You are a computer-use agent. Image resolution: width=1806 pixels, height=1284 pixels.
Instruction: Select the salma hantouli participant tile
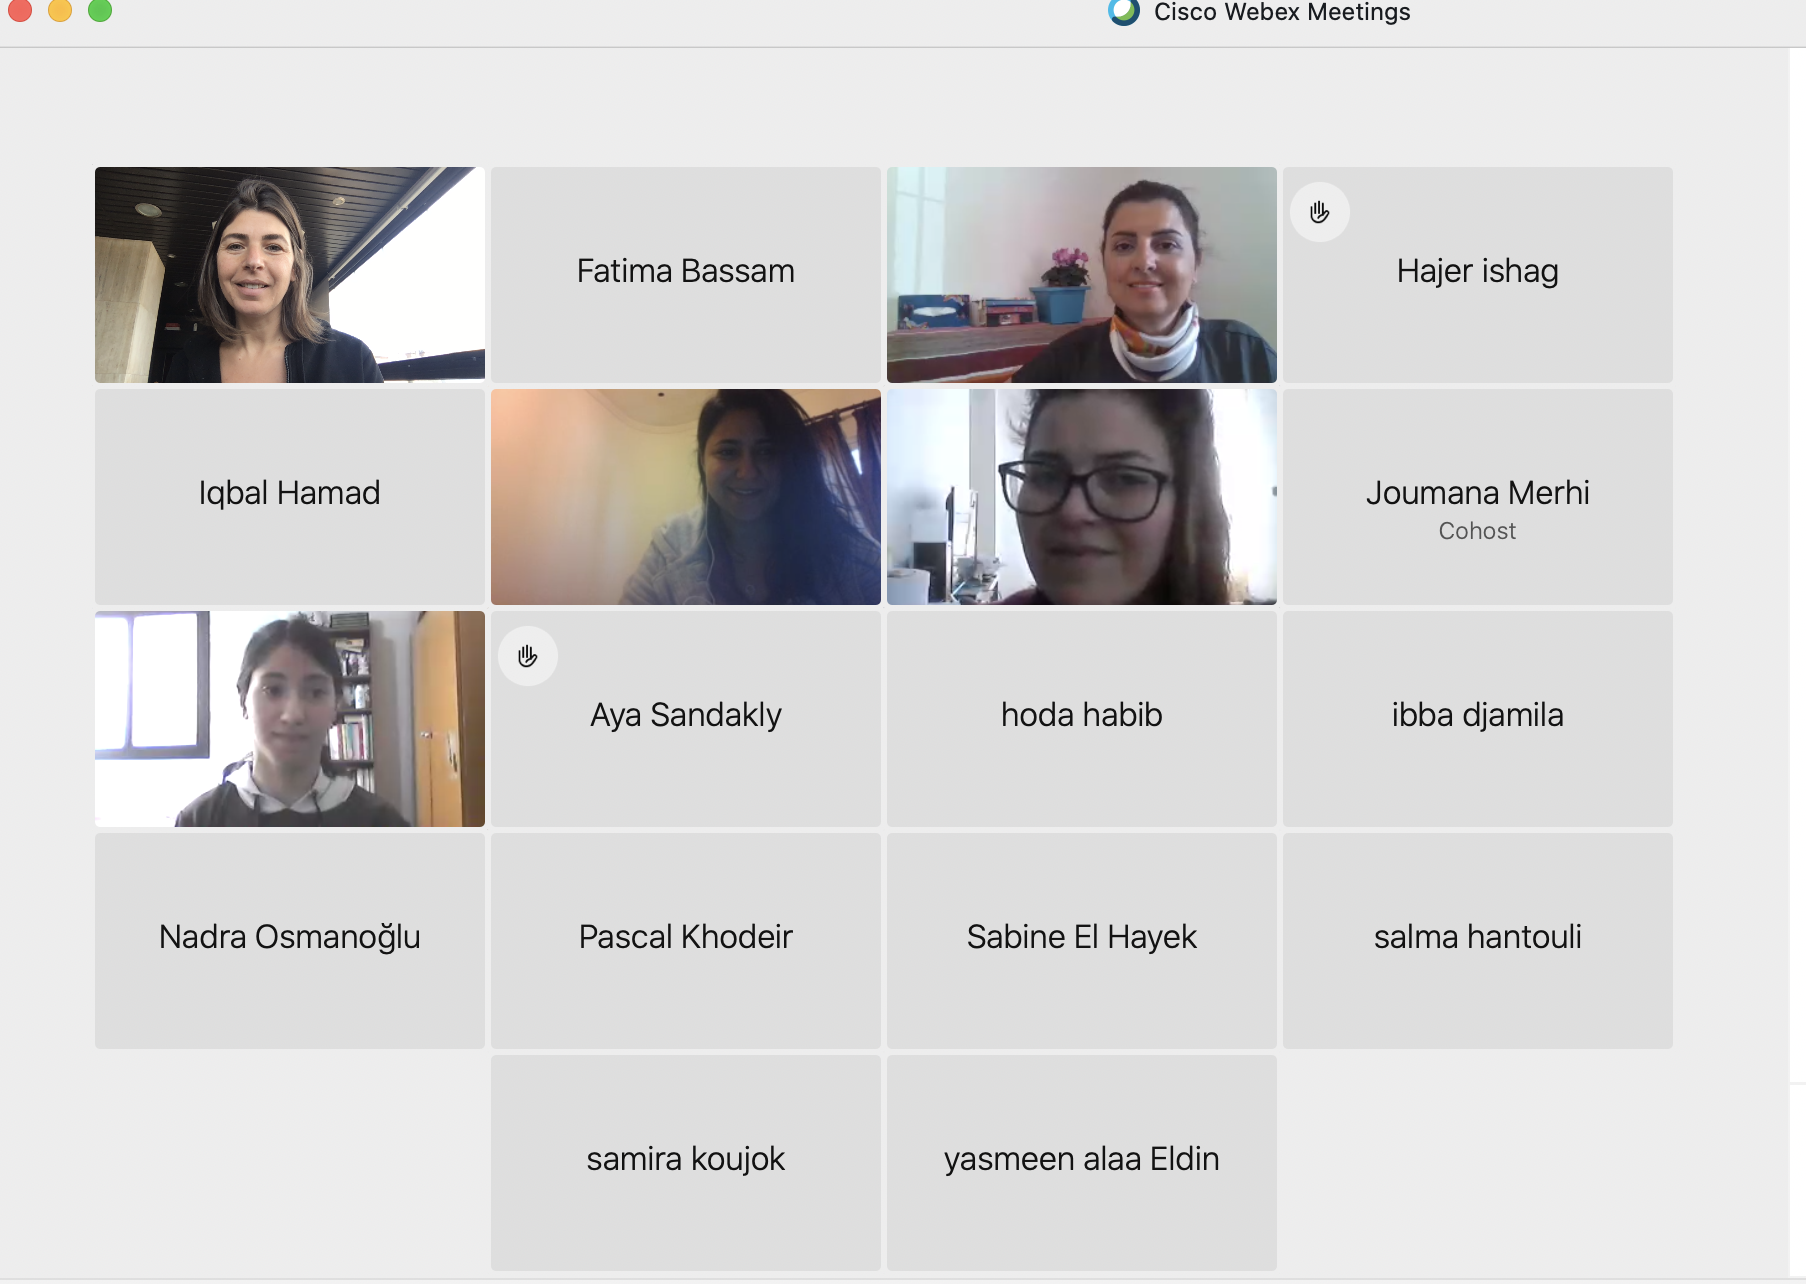point(1478,941)
